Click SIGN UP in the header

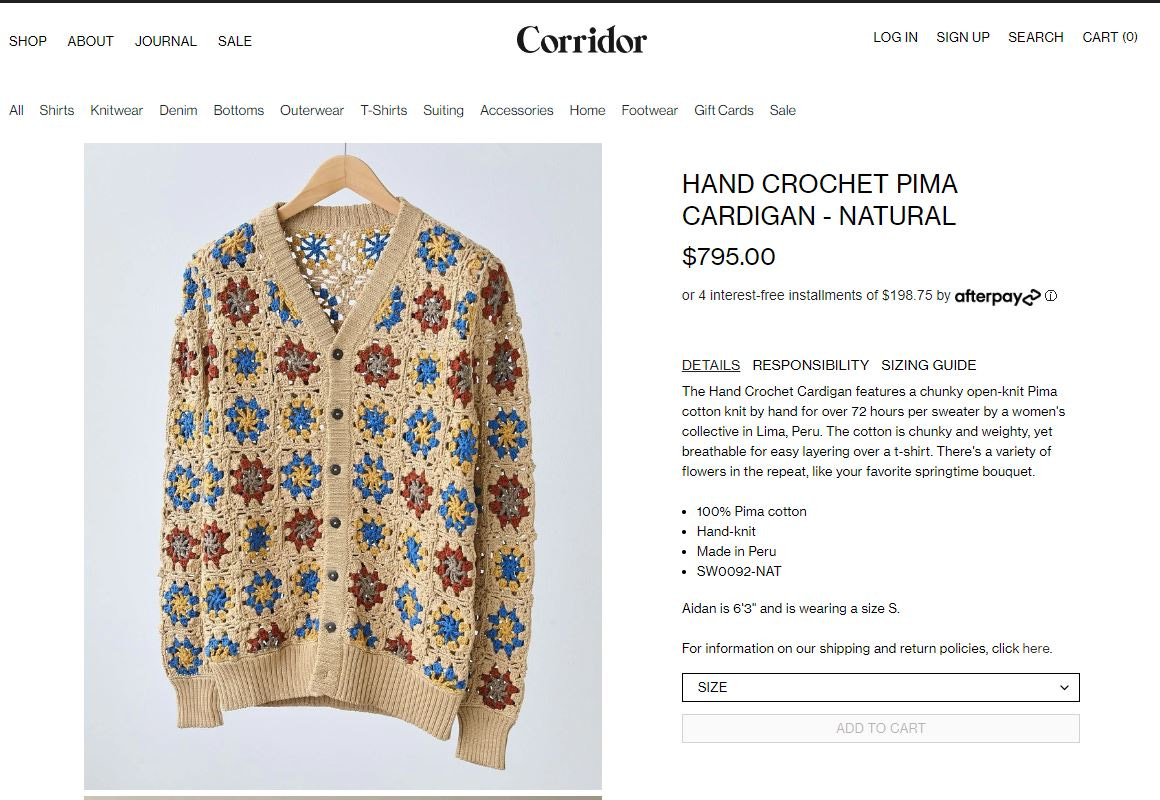962,37
